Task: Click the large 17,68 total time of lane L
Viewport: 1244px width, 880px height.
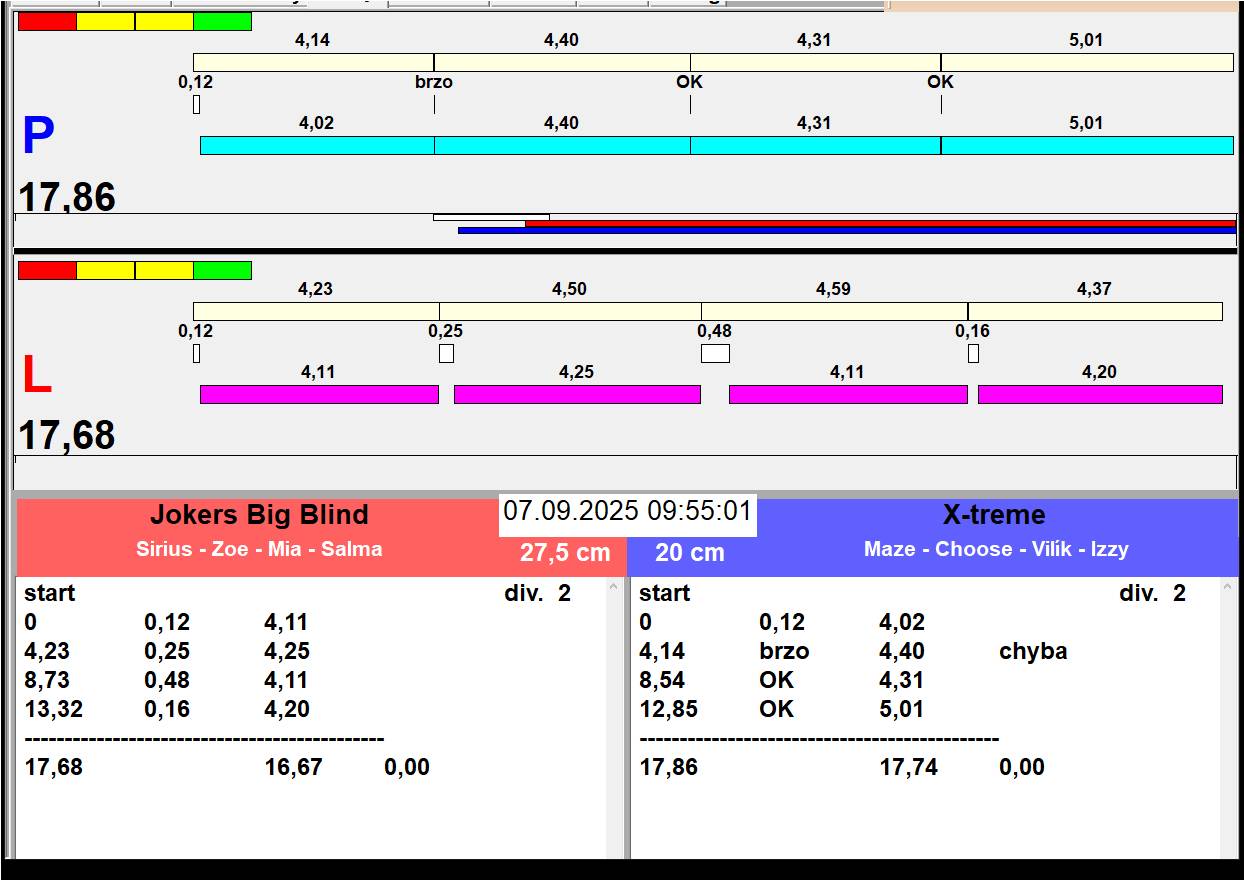Action: tap(67, 436)
